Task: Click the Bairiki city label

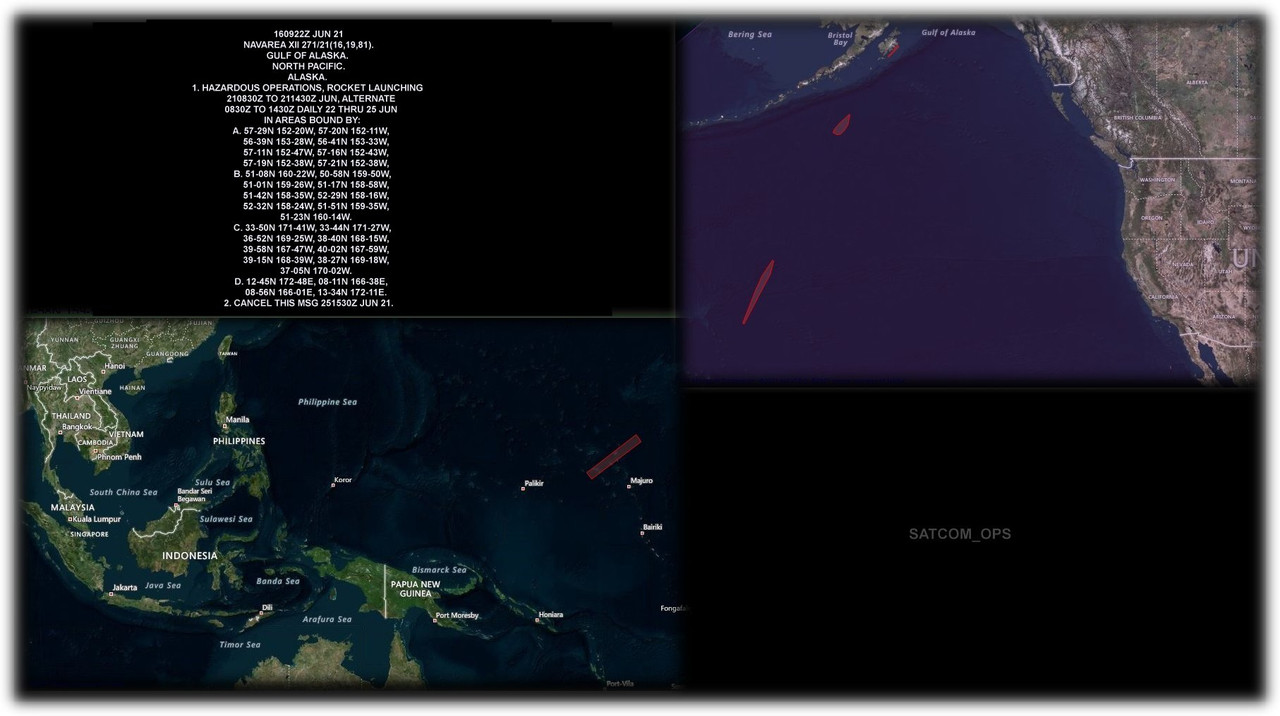Action: point(653,527)
